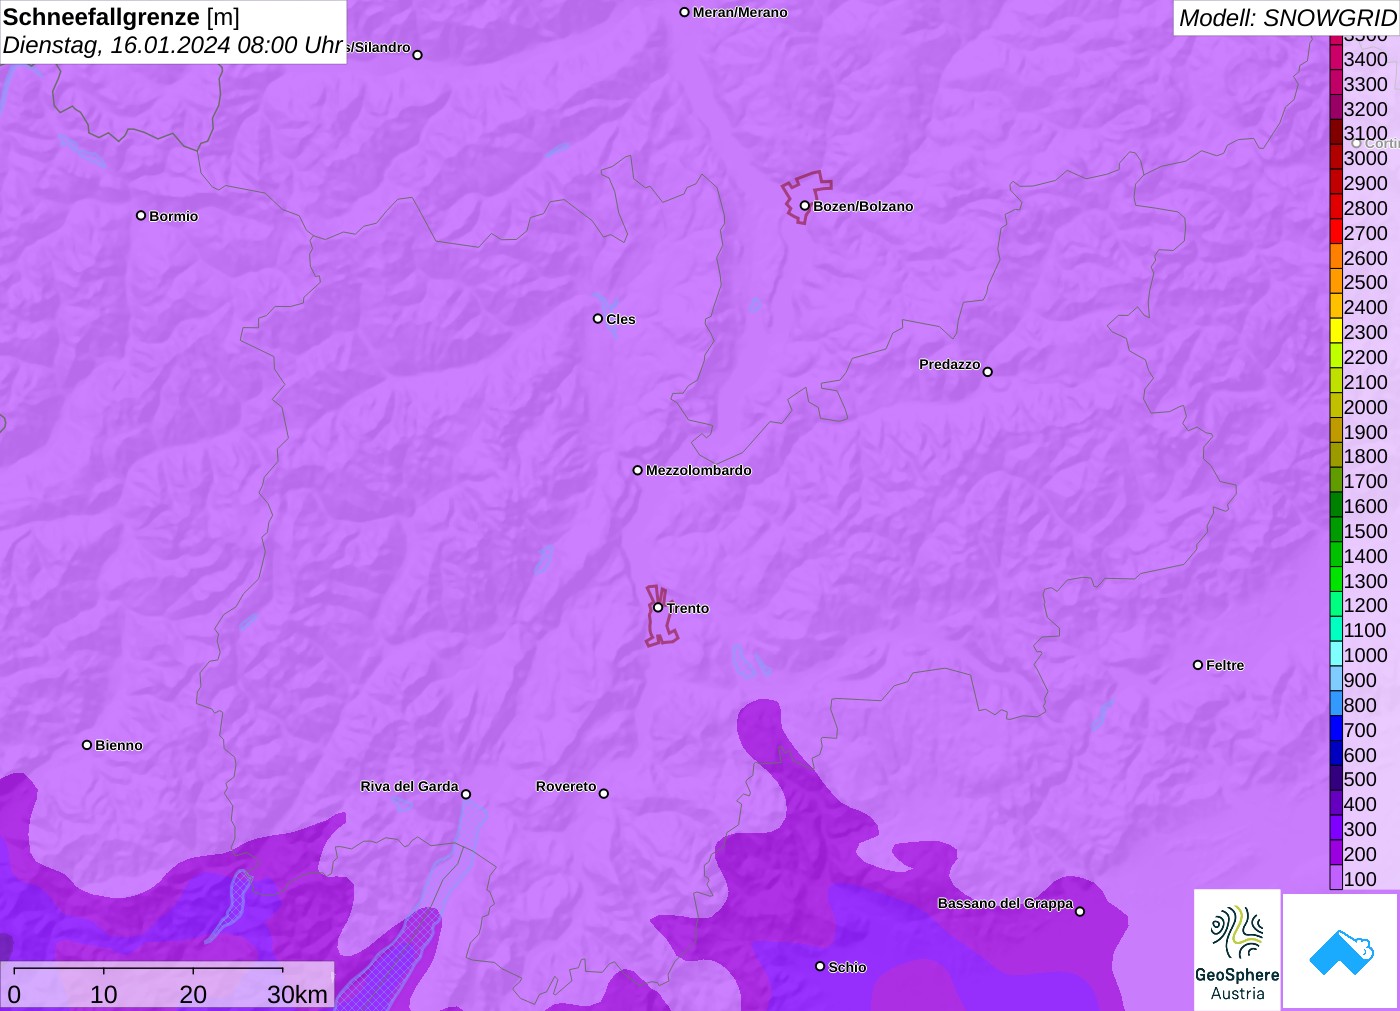Screen dimensions: 1400x1011
Task: Click the 'Schneefallgrenze [m]' title
Action: pos(121,17)
